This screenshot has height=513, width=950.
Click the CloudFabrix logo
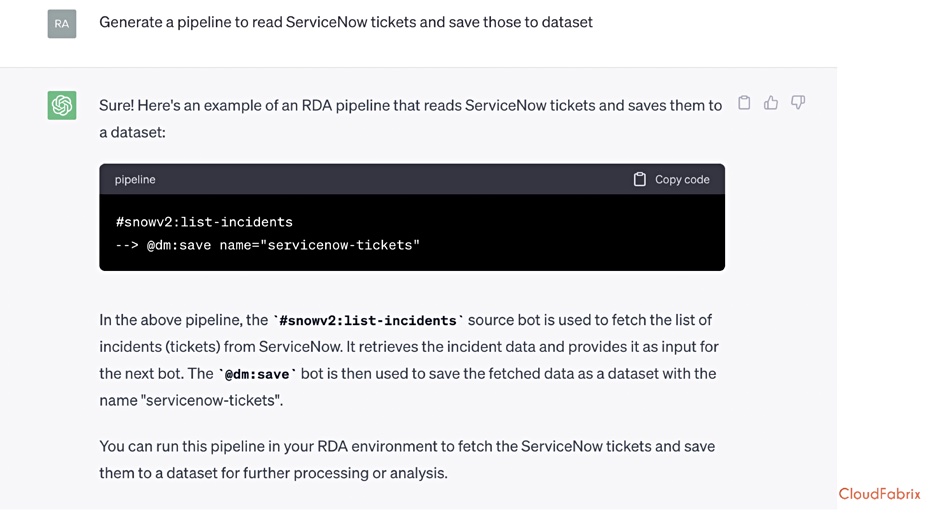pyautogui.click(x=879, y=494)
